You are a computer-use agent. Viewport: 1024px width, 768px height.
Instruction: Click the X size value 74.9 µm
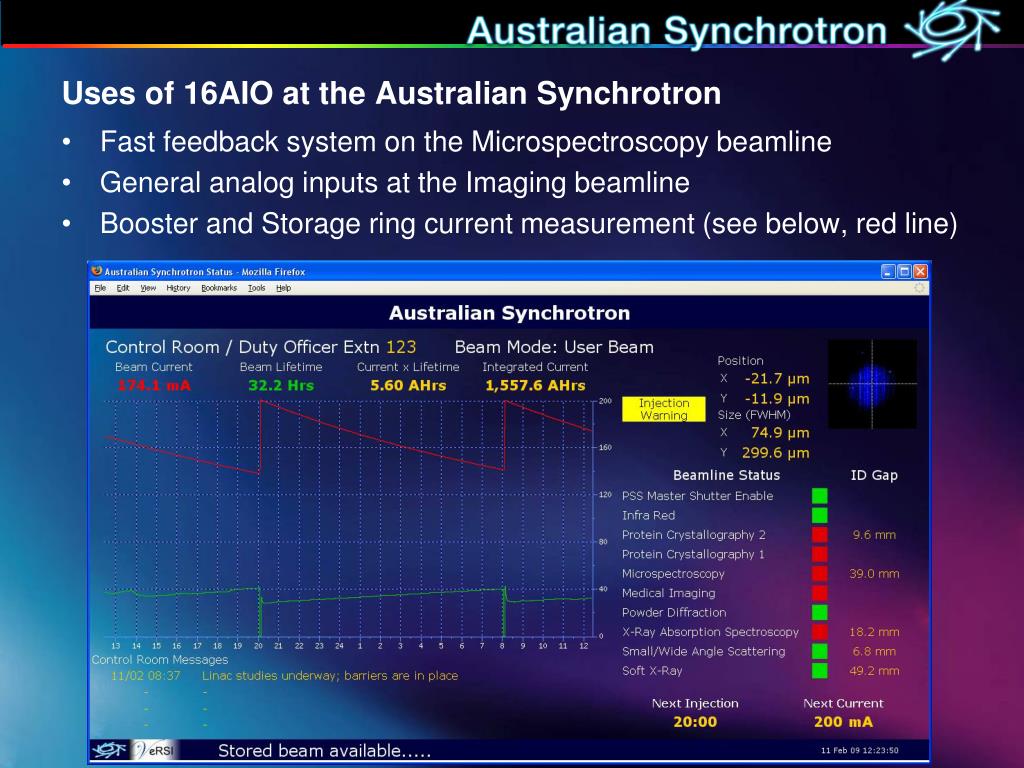tap(780, 433)
